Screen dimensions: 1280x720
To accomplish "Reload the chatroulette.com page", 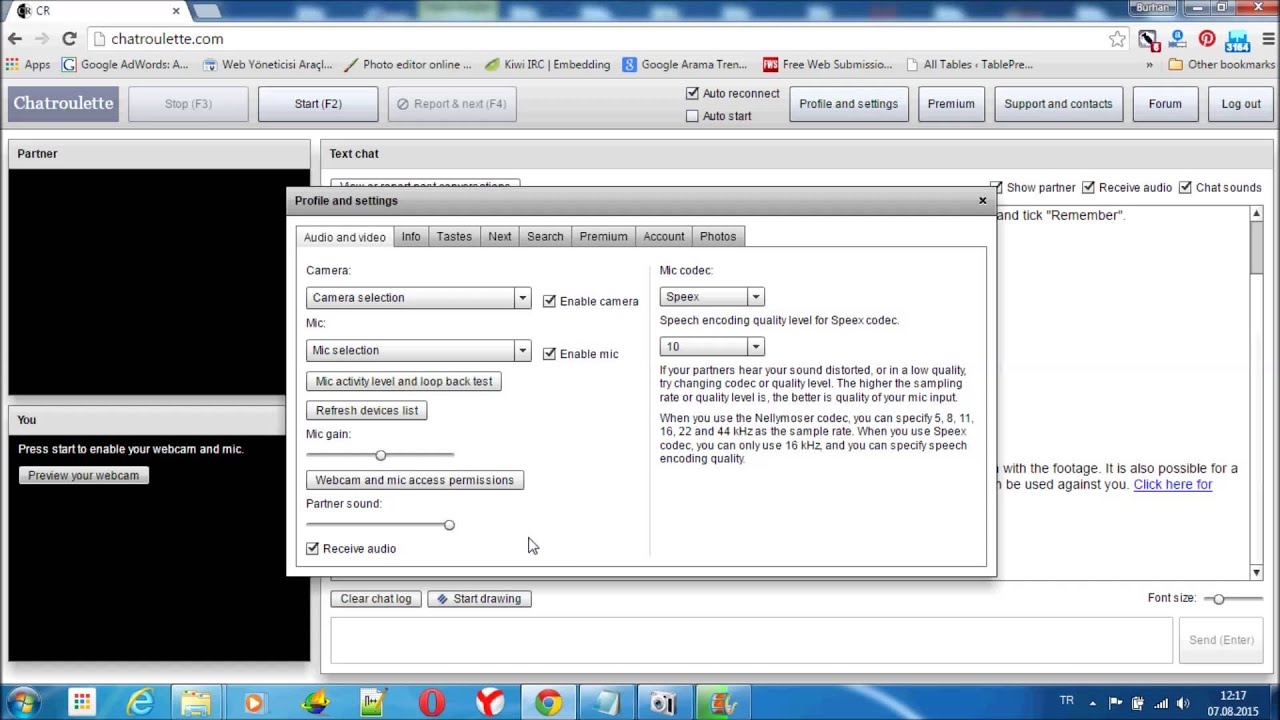I will 69,39.
